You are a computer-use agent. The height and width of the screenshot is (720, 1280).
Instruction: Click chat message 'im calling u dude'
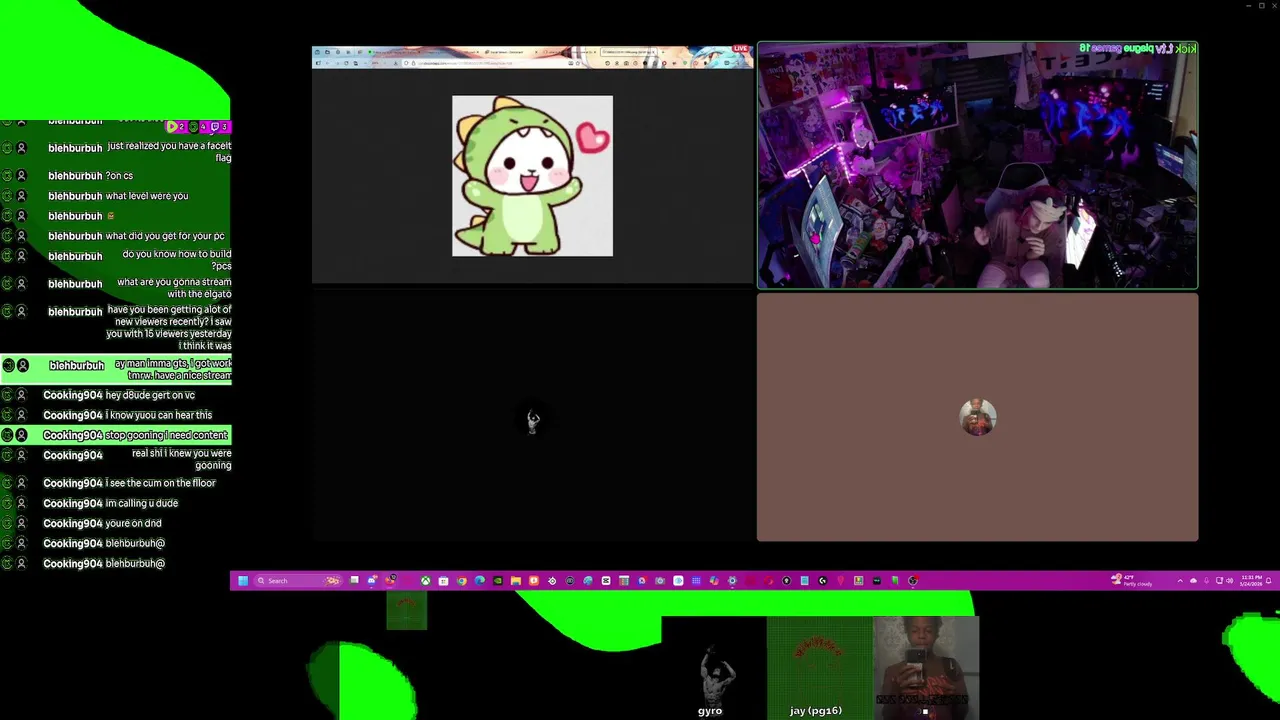point(141,503)
